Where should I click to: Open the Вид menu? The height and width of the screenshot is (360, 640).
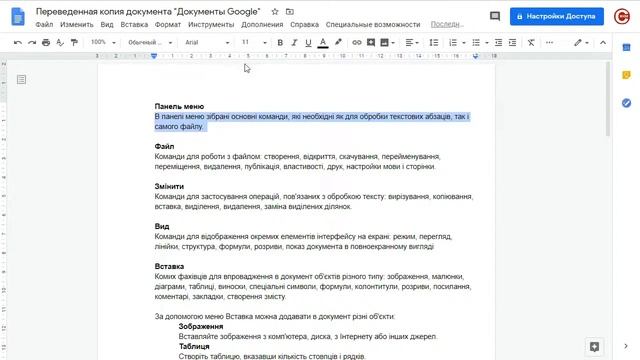coord(107,24)
